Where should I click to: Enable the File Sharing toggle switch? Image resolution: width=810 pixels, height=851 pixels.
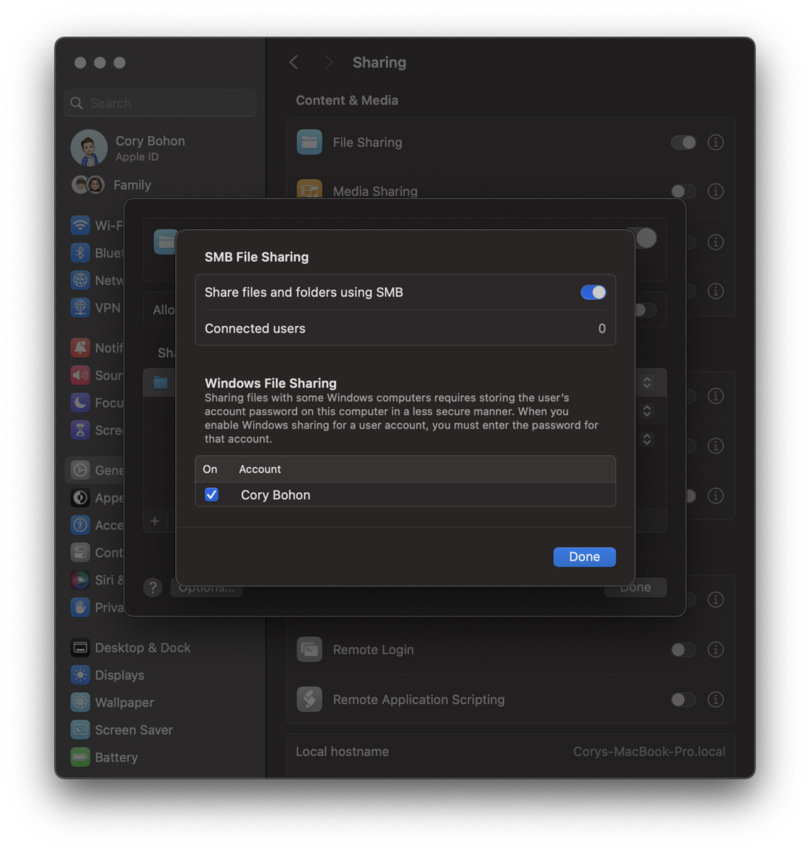click(x=684, y=142)
